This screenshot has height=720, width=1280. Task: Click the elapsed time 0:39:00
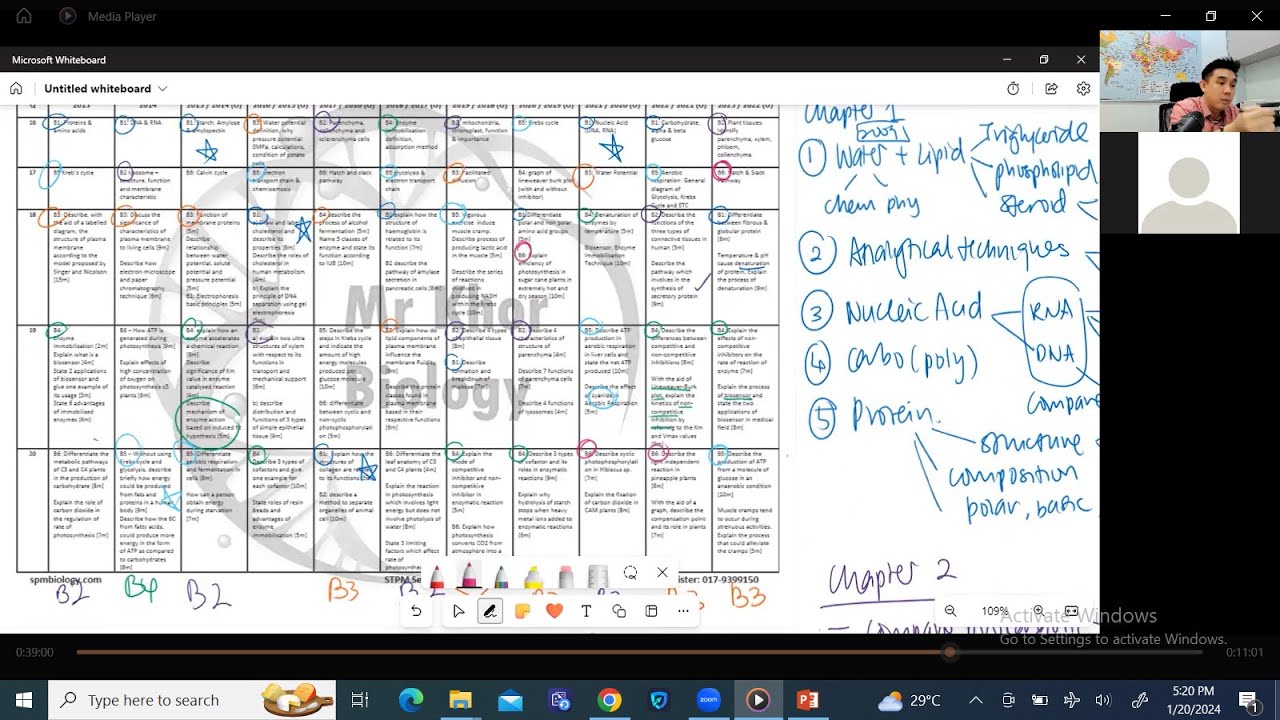tap(34, 652)
